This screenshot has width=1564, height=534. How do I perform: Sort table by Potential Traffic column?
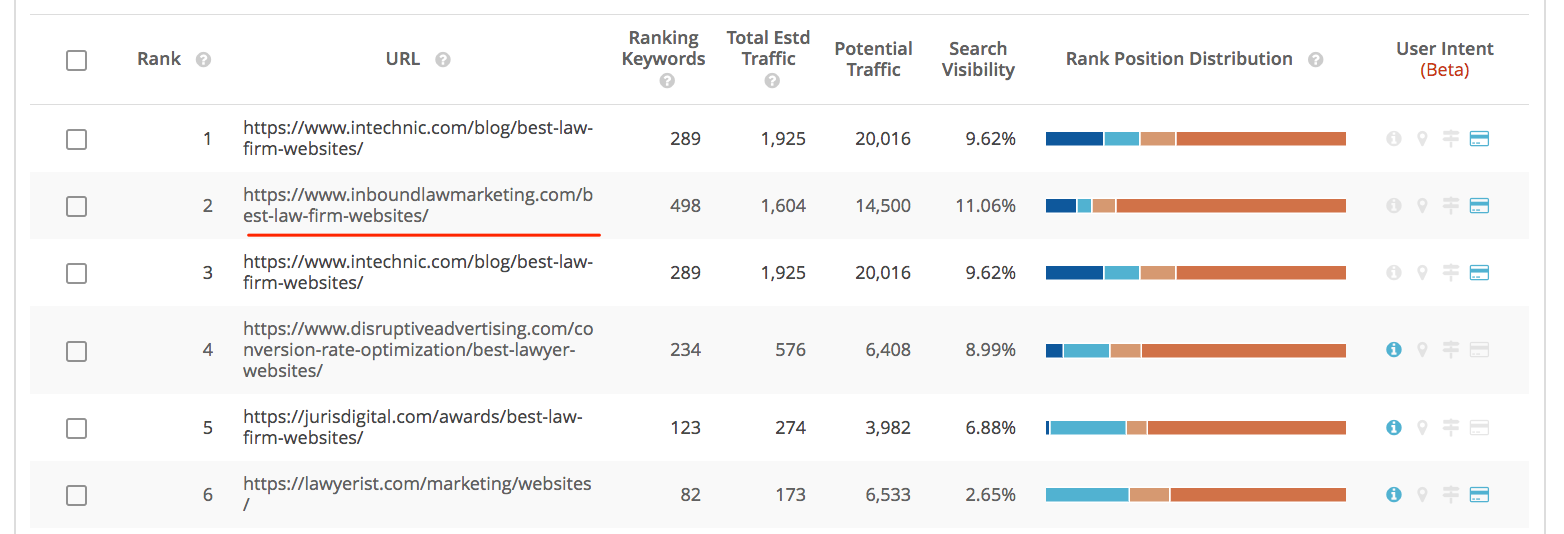(873, 59)
